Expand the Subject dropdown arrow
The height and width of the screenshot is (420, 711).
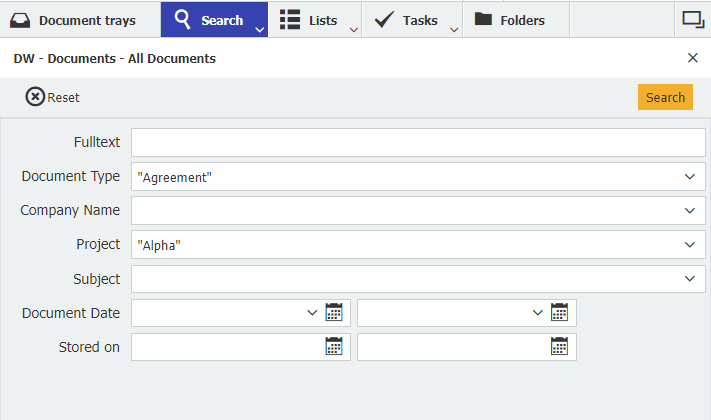pos(689,279)
